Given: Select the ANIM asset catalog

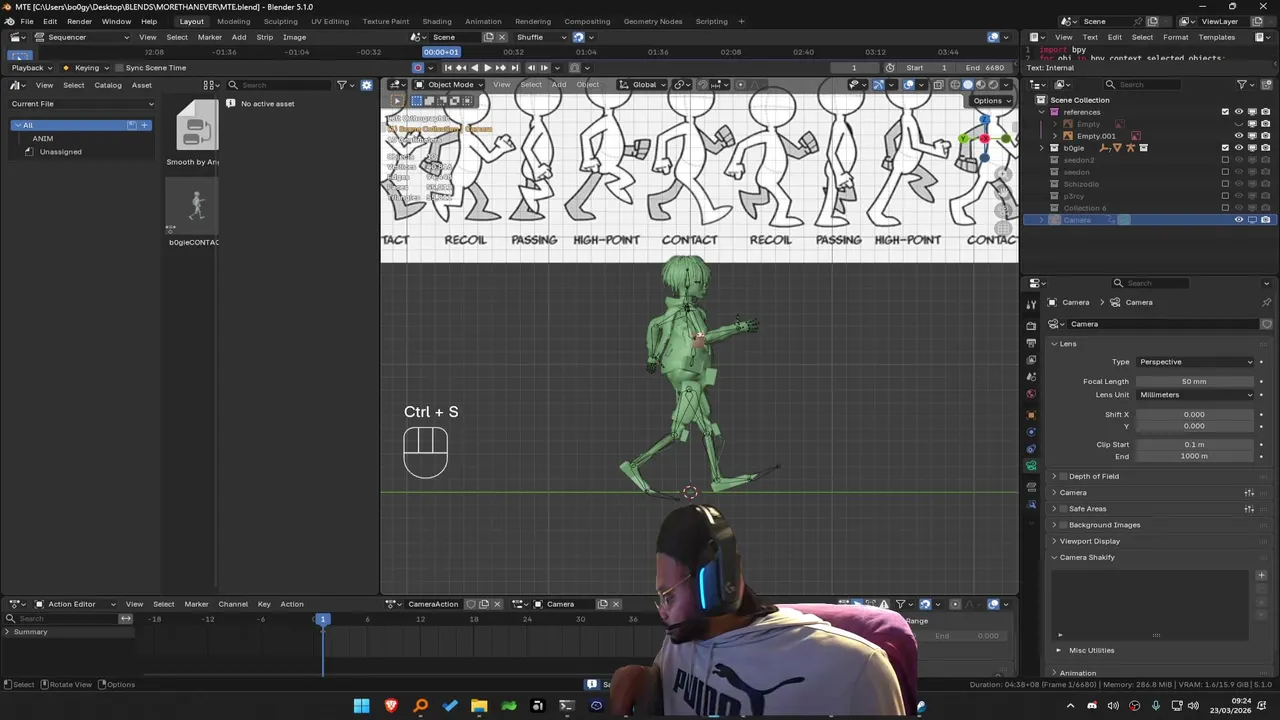Looking at the screenshot, I should pos(43,139).
